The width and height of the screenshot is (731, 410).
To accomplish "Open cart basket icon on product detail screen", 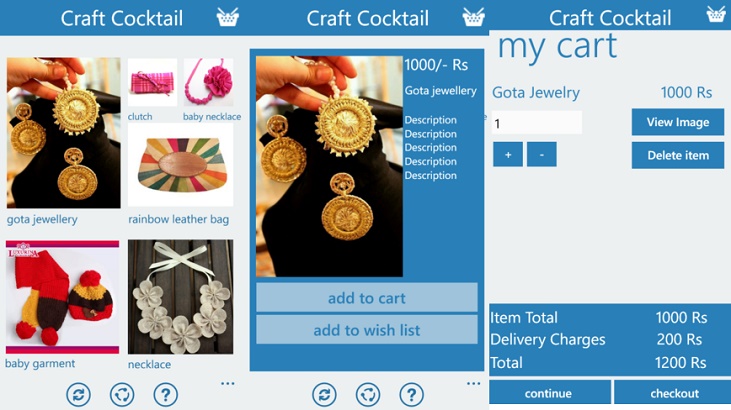I will (x=473, y=17).
